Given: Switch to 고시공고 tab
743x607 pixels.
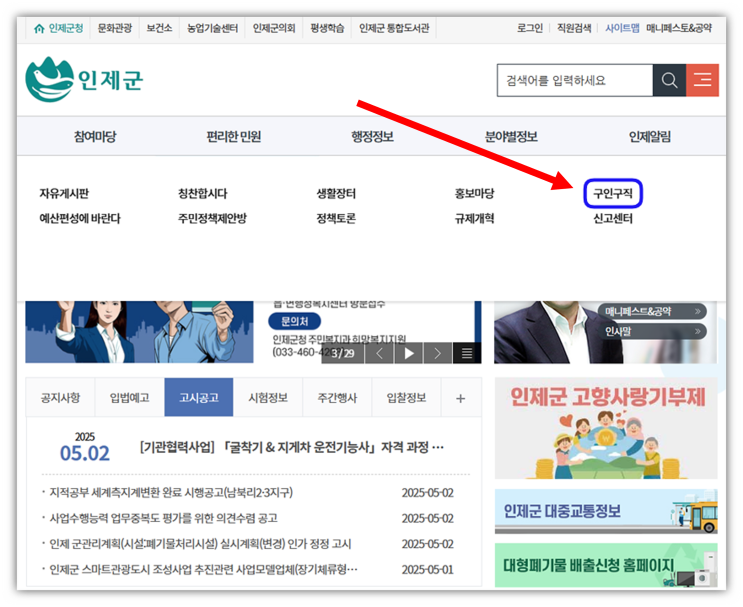Looking at the screenshot, I should pyautogui.click(x=199, y=398).
